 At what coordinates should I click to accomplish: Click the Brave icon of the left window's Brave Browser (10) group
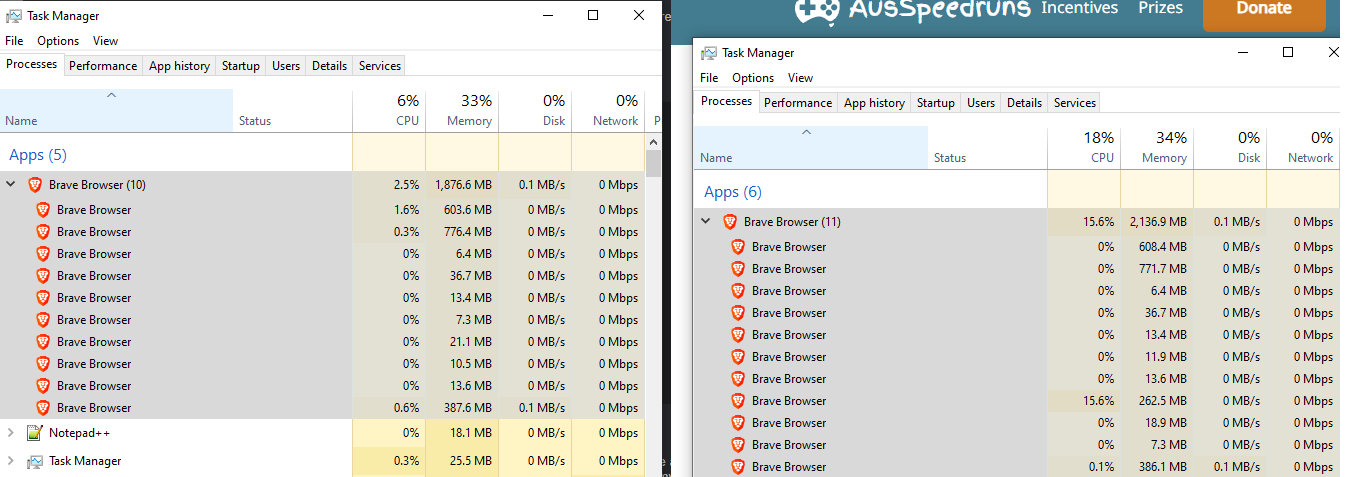[35, 185]
